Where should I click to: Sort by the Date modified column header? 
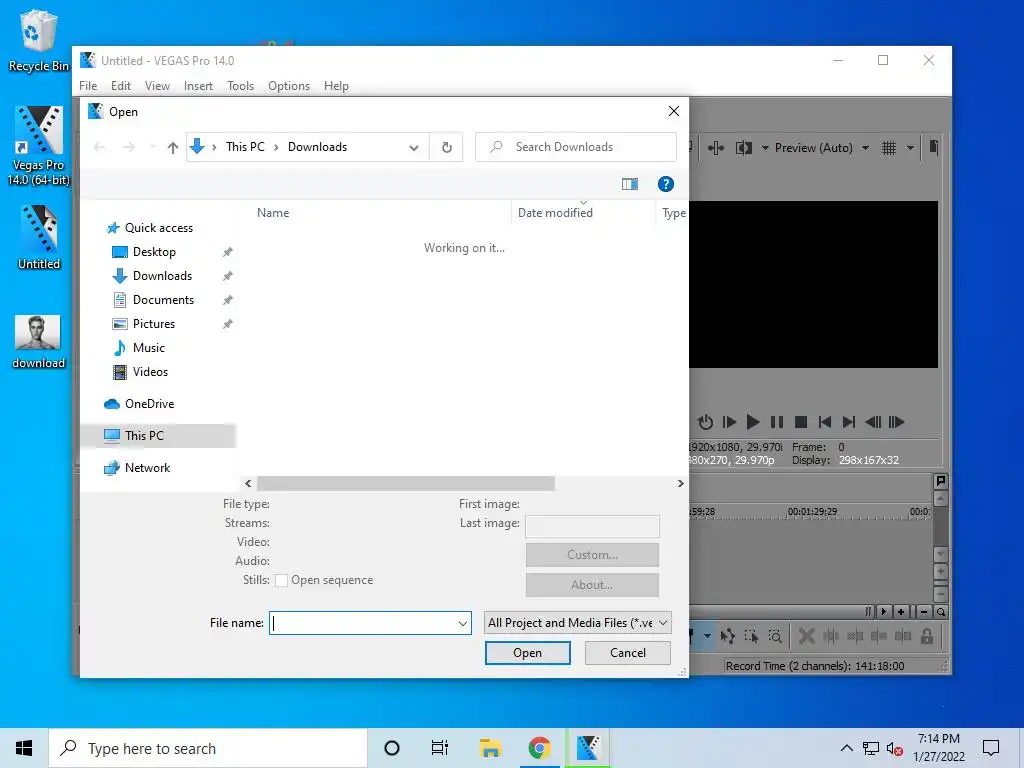tap(555, 213)
